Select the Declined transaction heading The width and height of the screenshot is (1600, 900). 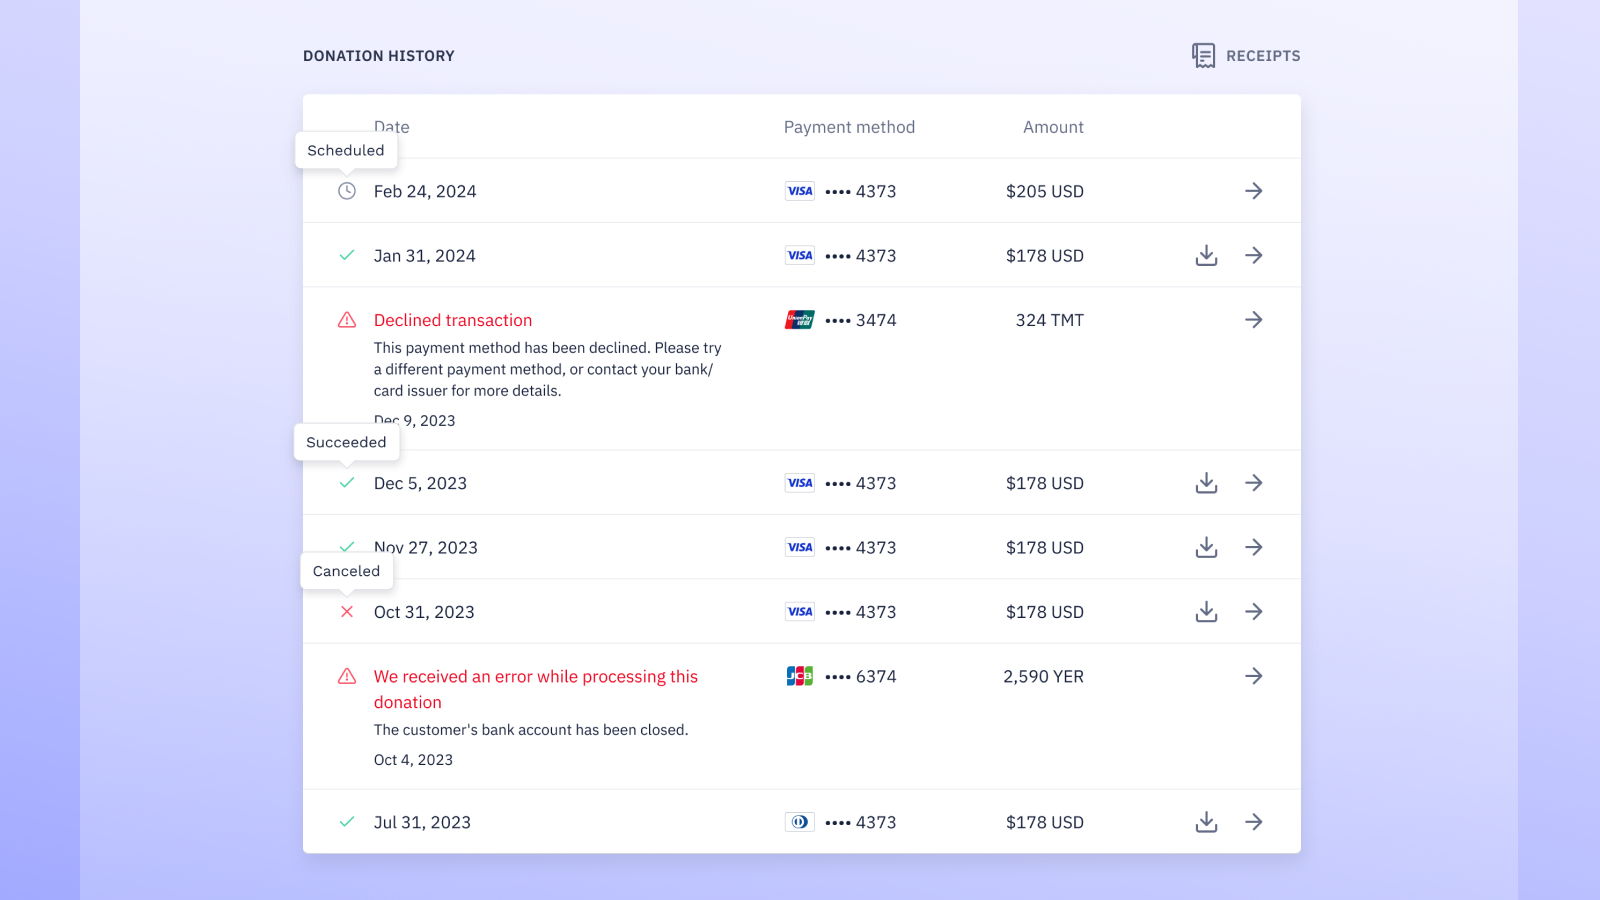(x=452, y=320)
